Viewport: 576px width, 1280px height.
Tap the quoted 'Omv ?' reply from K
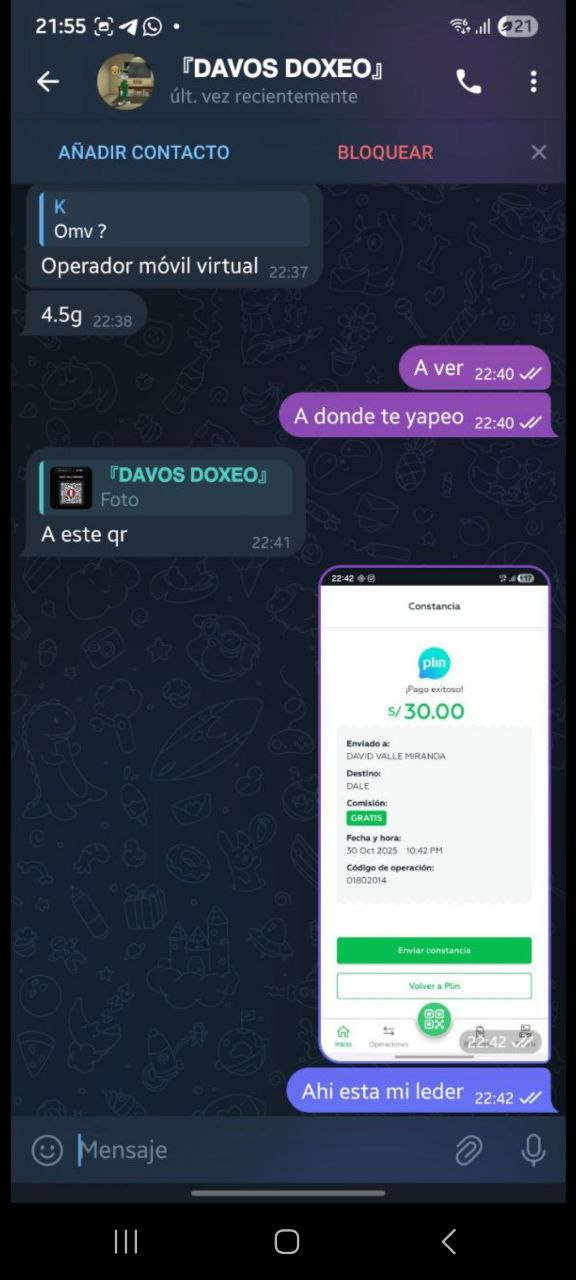tap(174, 219)
